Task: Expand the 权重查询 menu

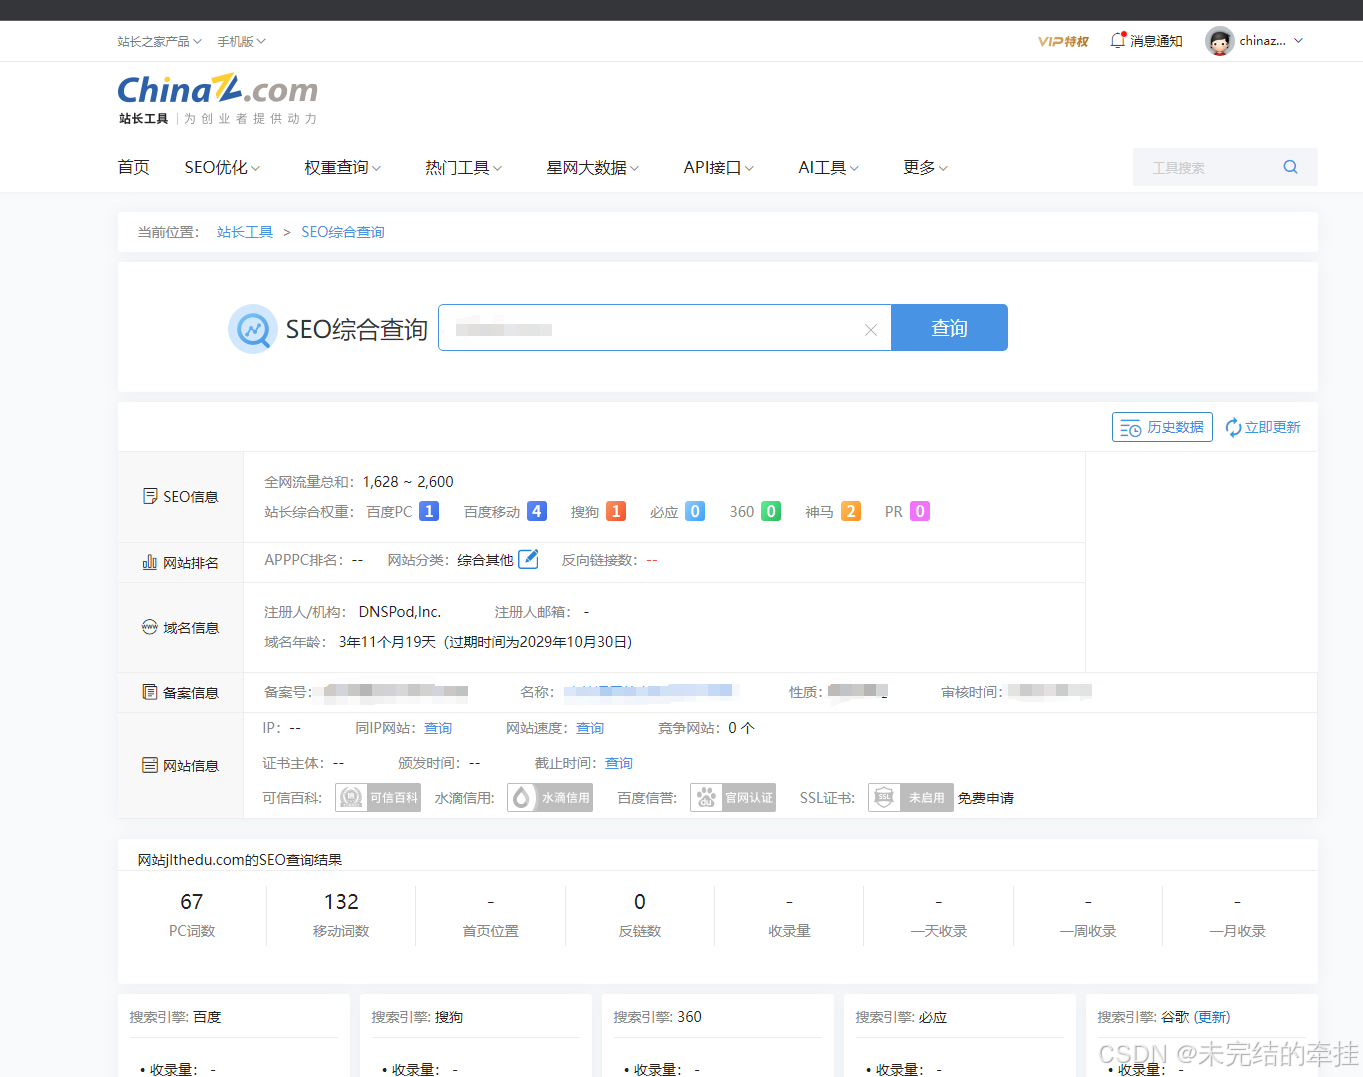Action: tap(342, 167)
